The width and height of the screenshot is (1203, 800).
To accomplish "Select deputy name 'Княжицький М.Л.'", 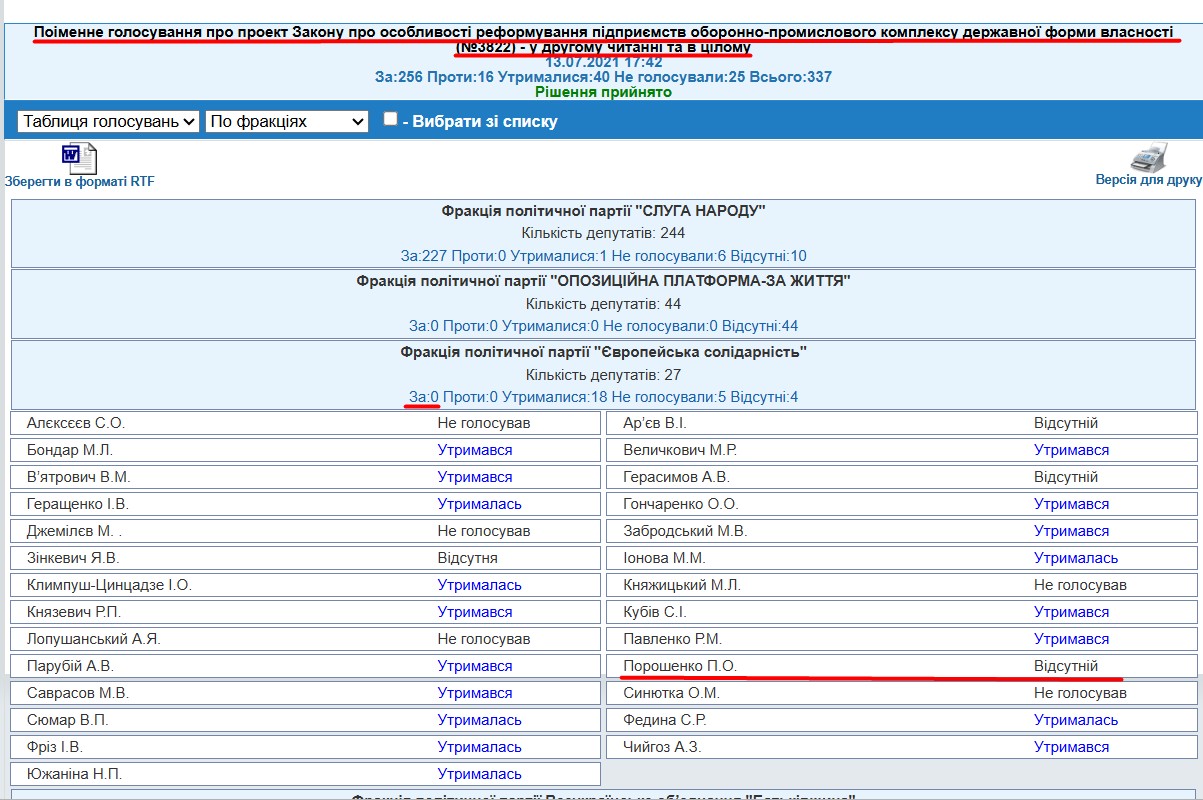I will pos(682,585).
